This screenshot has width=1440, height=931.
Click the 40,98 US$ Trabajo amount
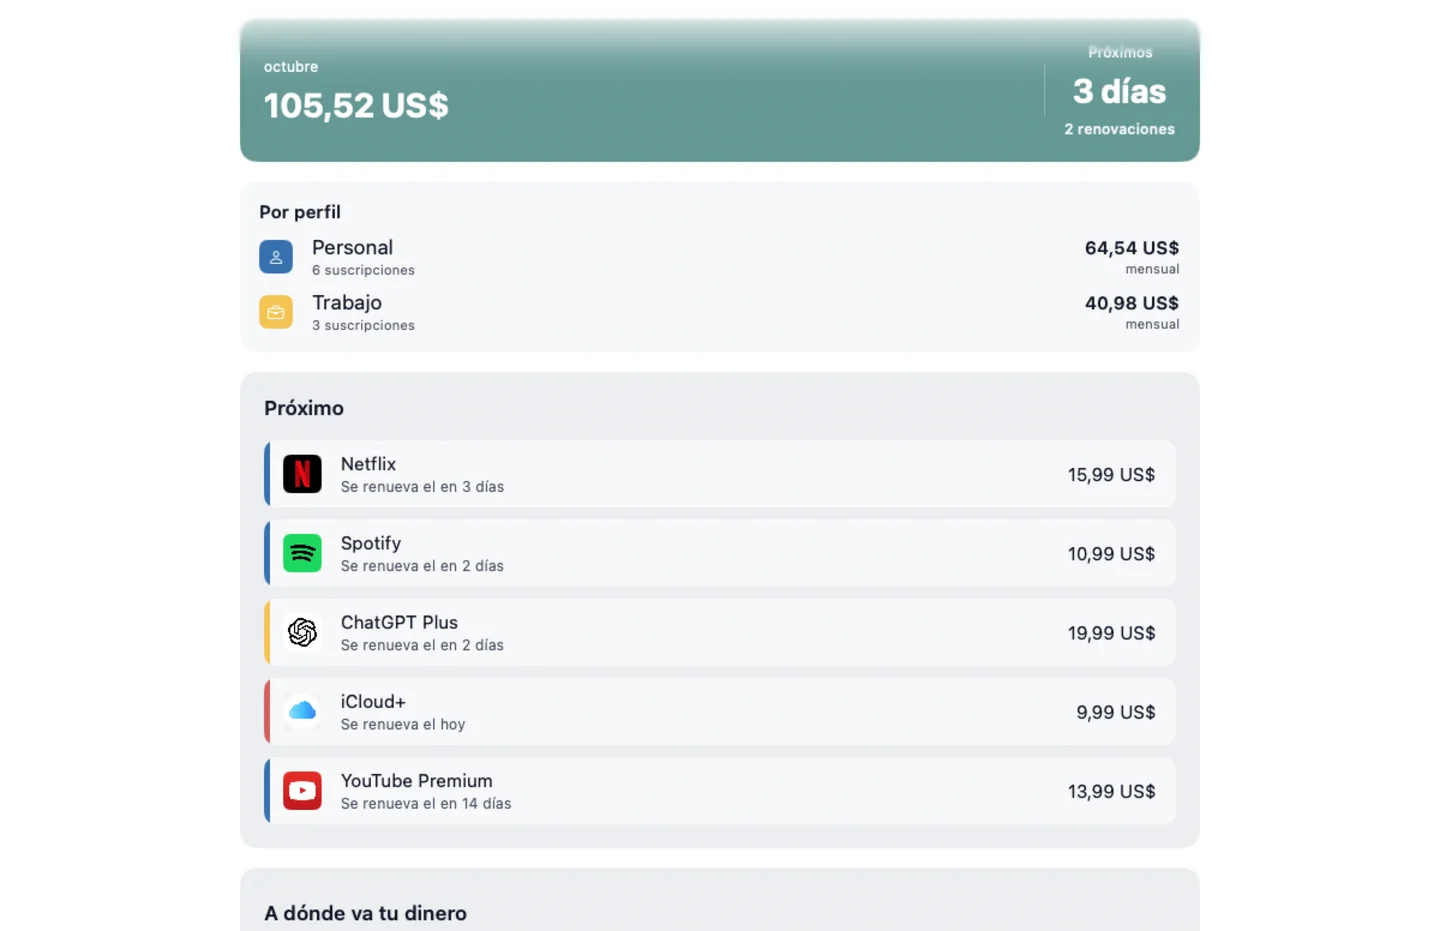[x=1132, y=302]
